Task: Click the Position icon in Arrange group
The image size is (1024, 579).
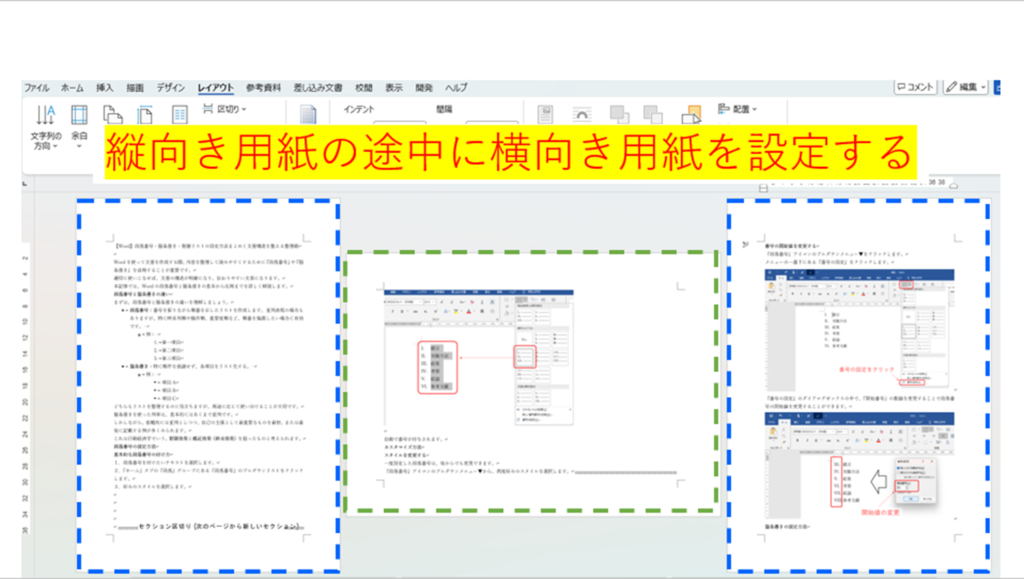Action: pyautogui.click(x=546, y=114)
